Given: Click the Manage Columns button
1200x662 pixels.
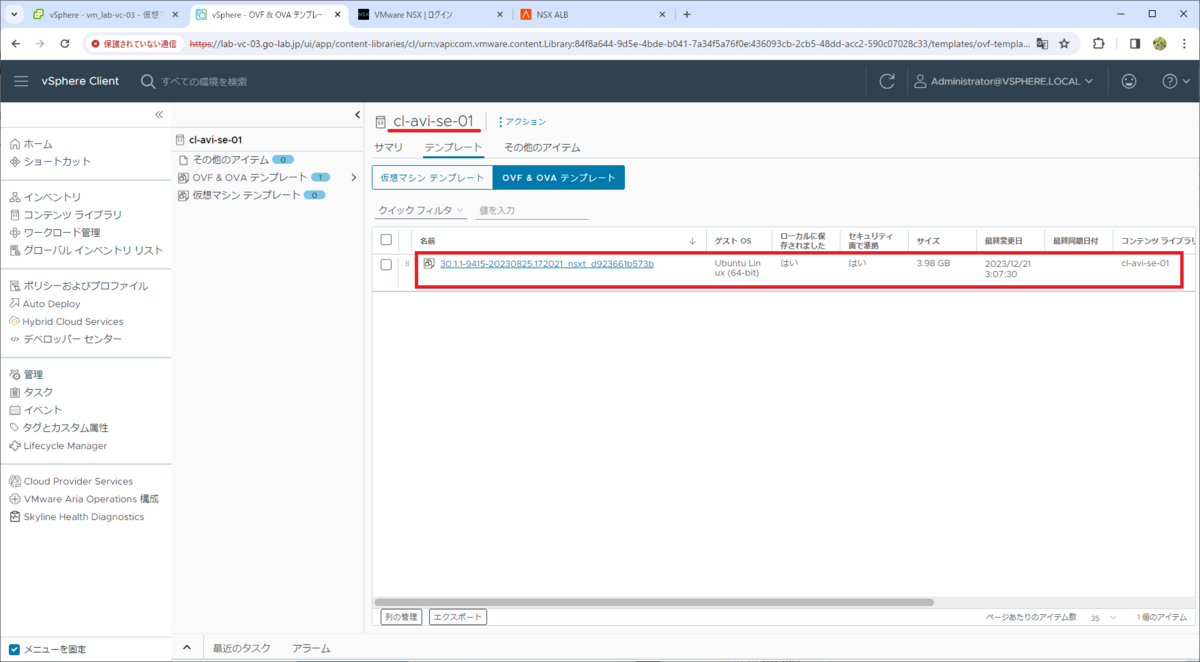Looking at the screenshot, I should click(402, 617).
